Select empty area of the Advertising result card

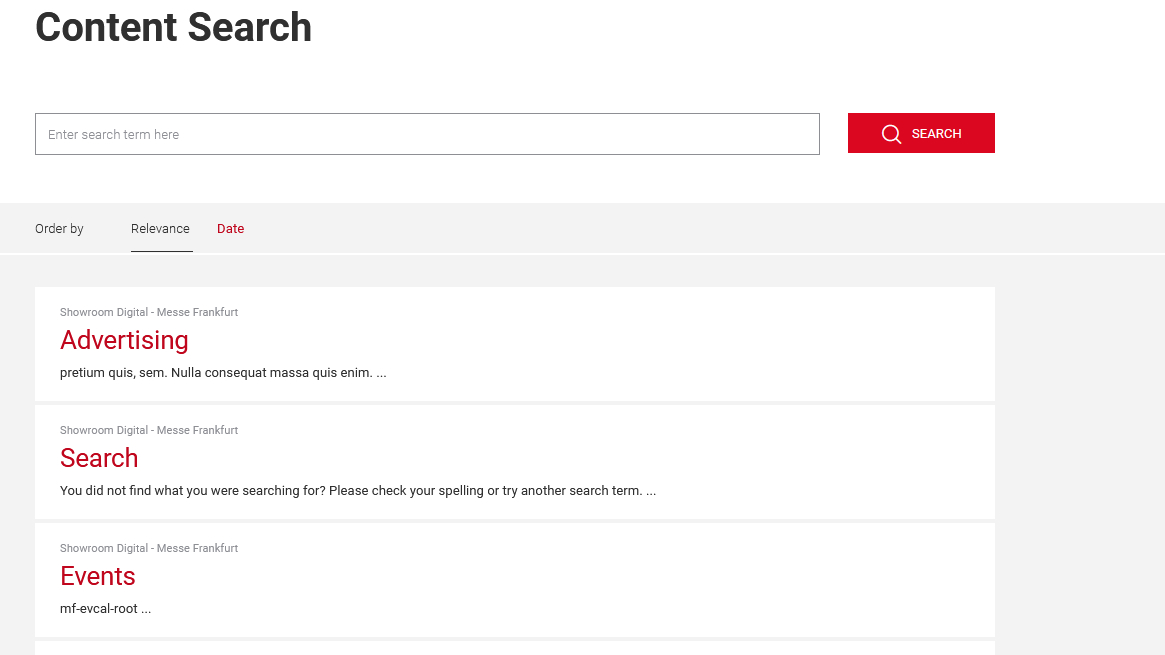[700, 345]
